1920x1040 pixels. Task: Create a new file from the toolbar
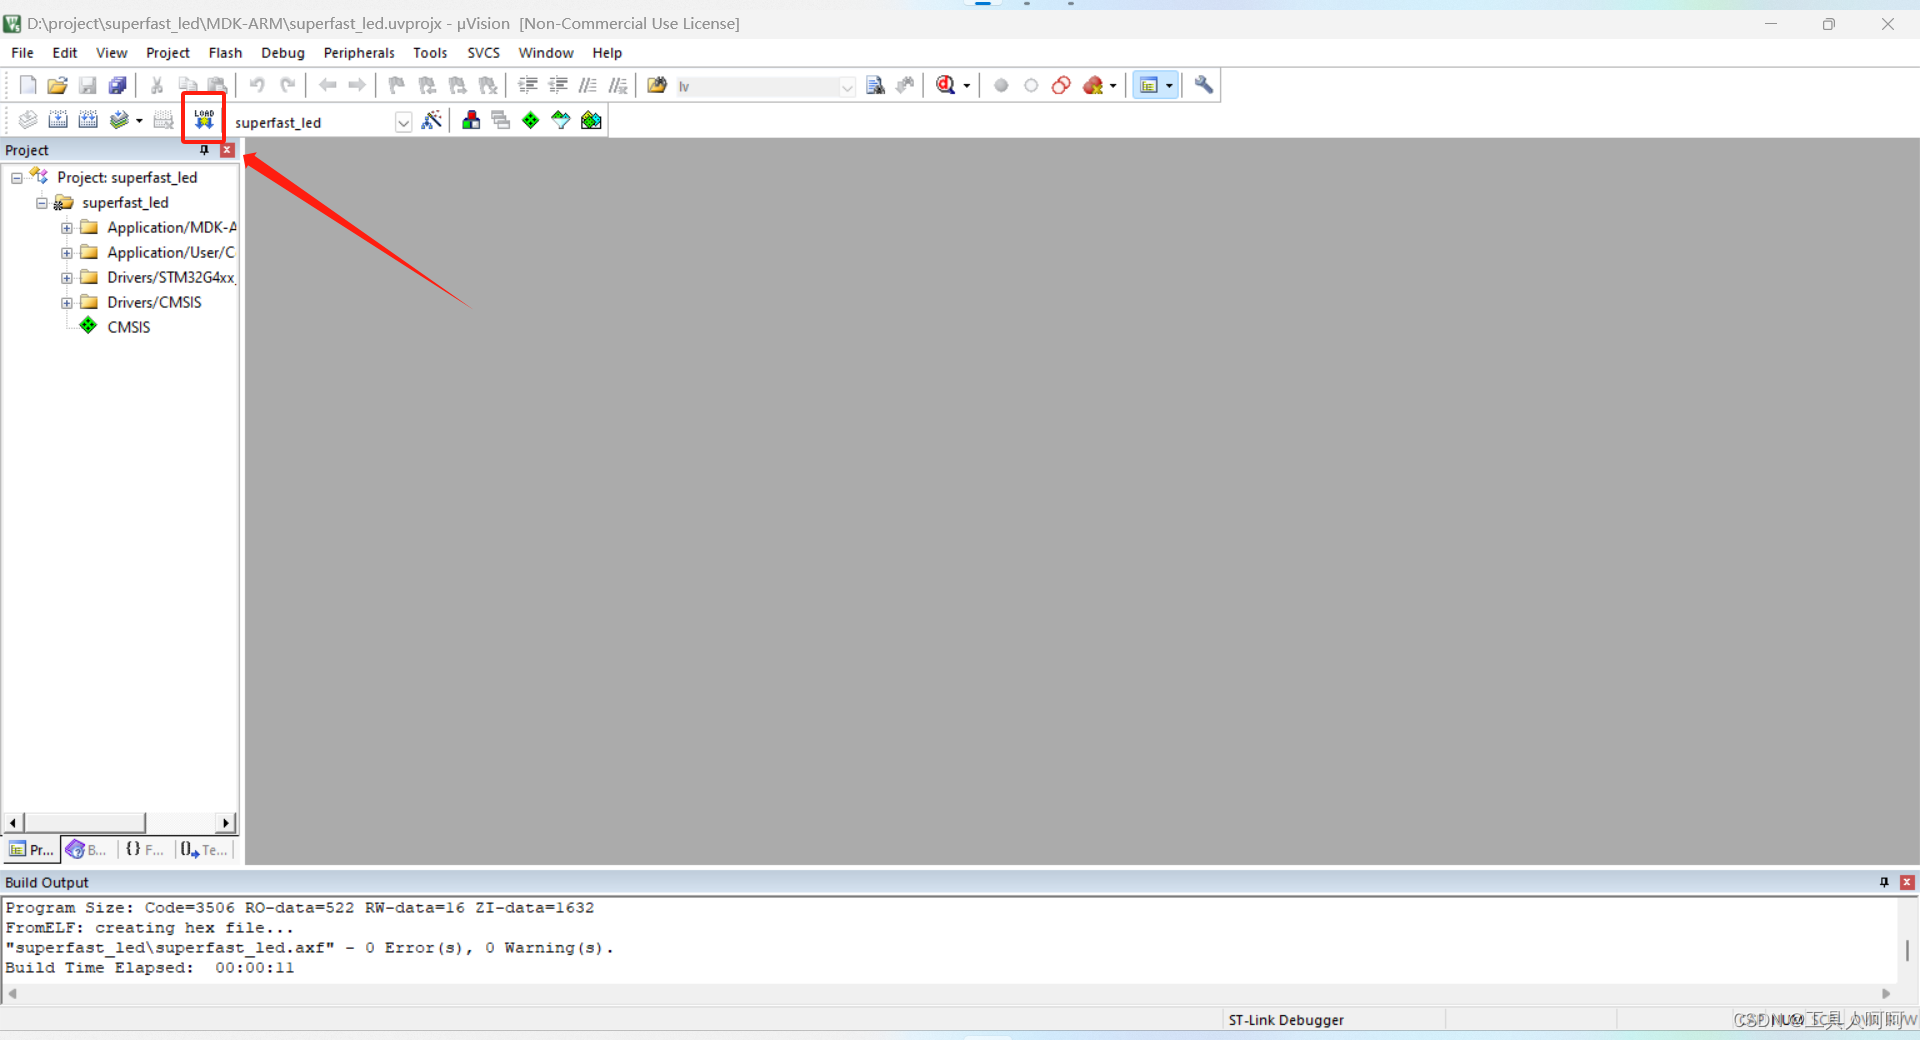pyautogui.click(x=28, y=85)
